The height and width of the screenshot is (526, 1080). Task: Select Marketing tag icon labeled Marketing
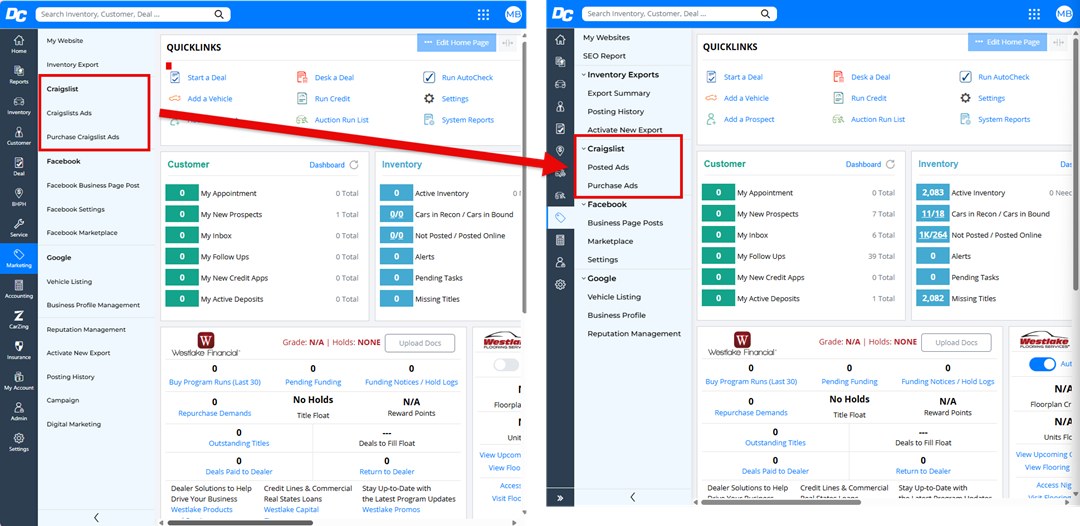19,258
